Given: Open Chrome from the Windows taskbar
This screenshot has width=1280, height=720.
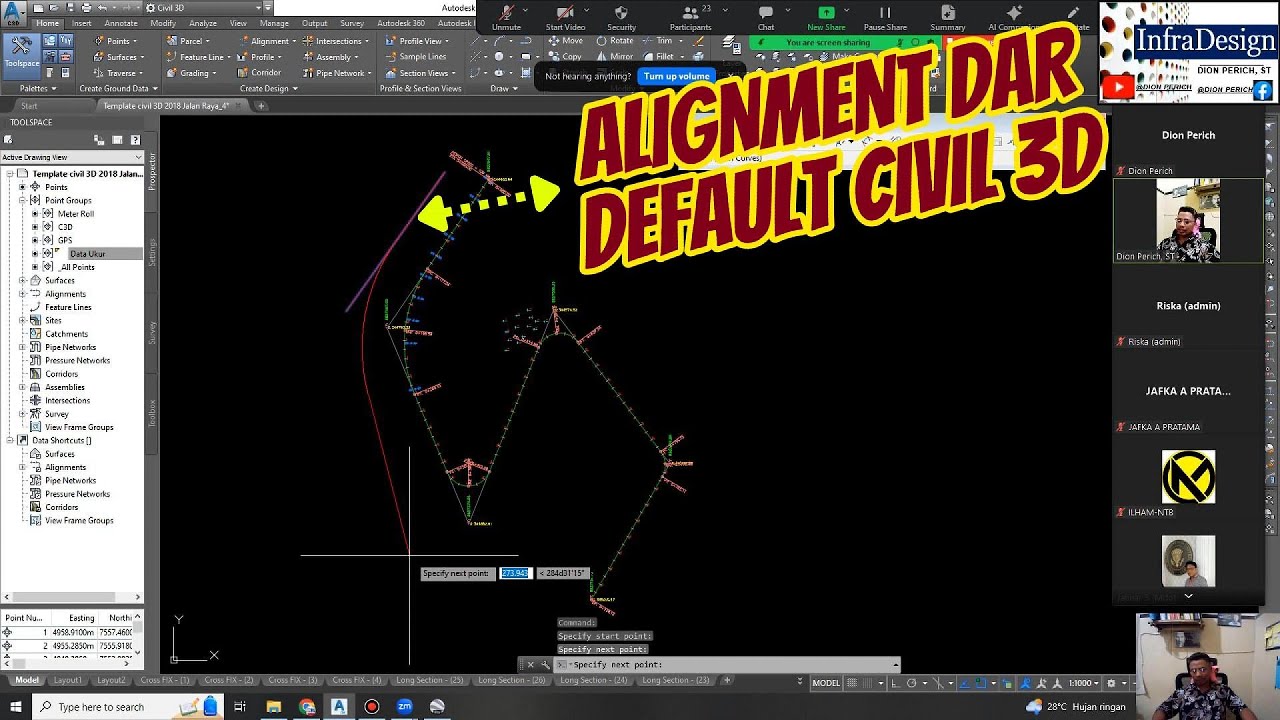Looking at the screenshot, I should point(306,707).
